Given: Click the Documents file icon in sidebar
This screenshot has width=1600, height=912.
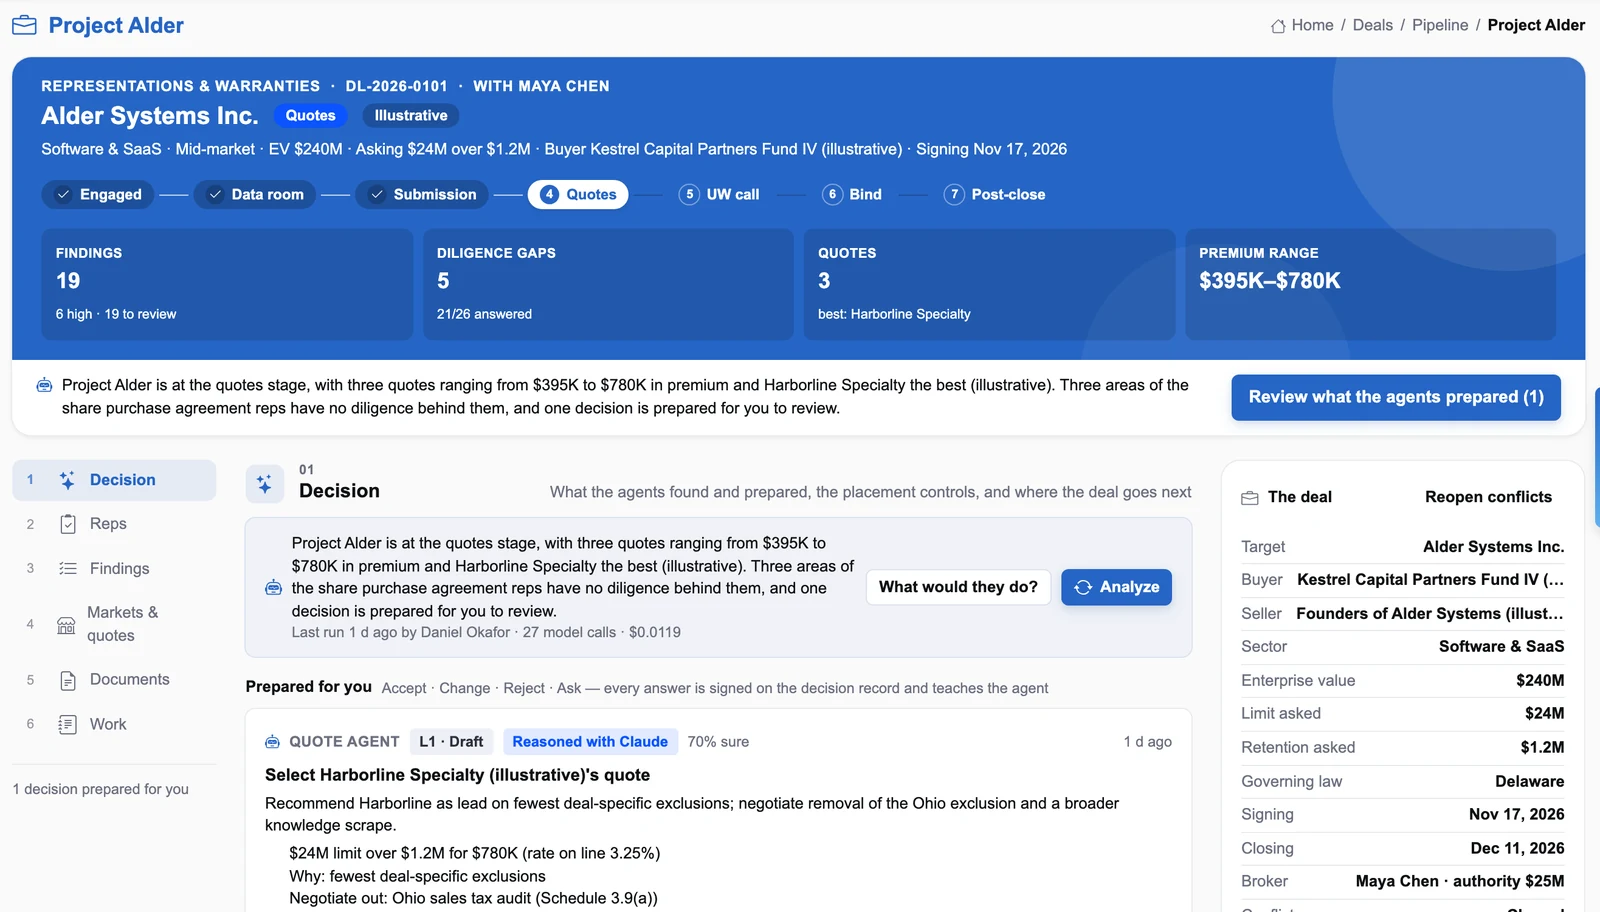Looking at the screenshot, I should [68, 680].
